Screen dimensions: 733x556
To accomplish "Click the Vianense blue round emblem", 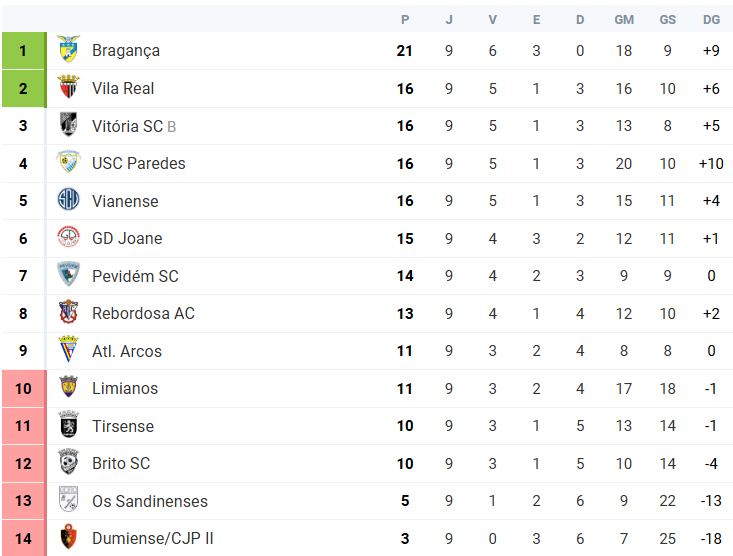I will 68,200.
